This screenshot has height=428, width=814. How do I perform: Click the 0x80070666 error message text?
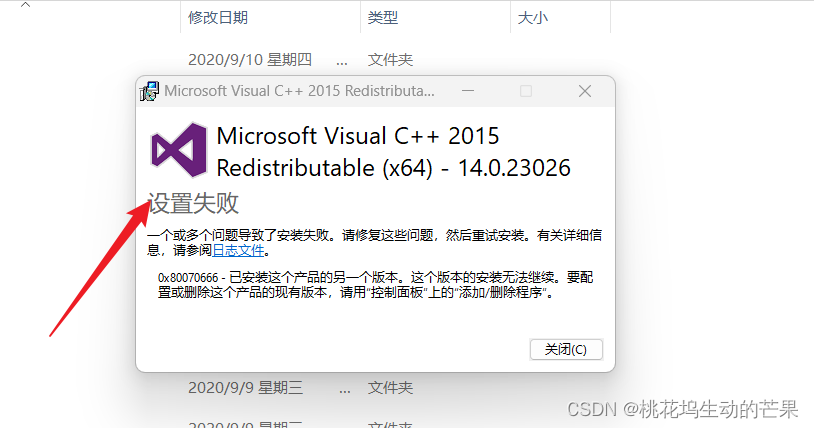(375, 285)
